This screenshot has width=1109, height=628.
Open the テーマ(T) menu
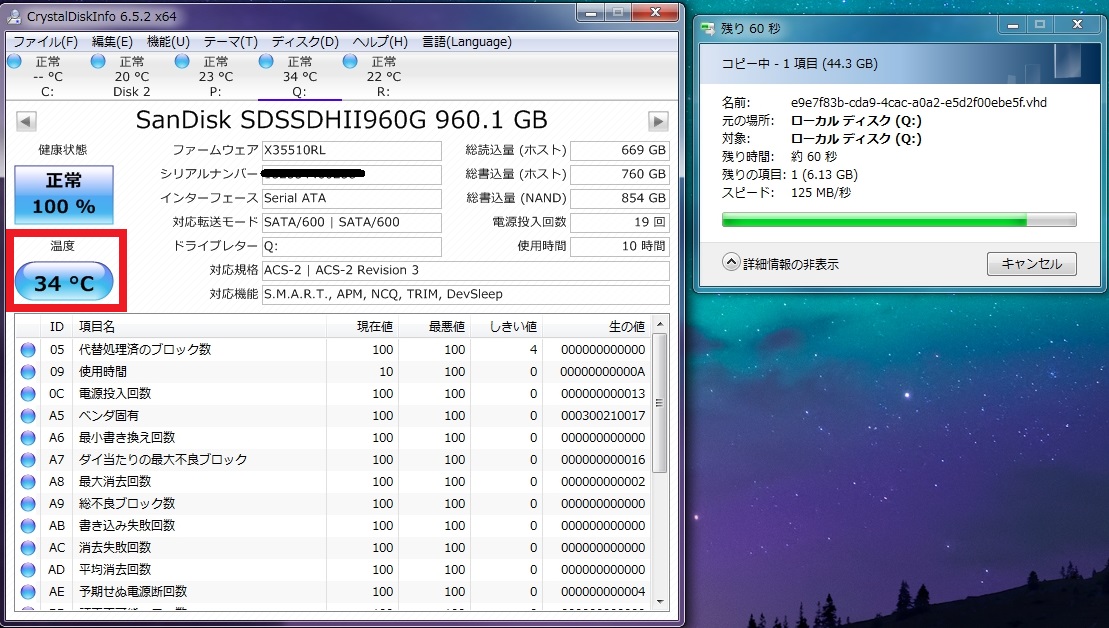(231, 42)
